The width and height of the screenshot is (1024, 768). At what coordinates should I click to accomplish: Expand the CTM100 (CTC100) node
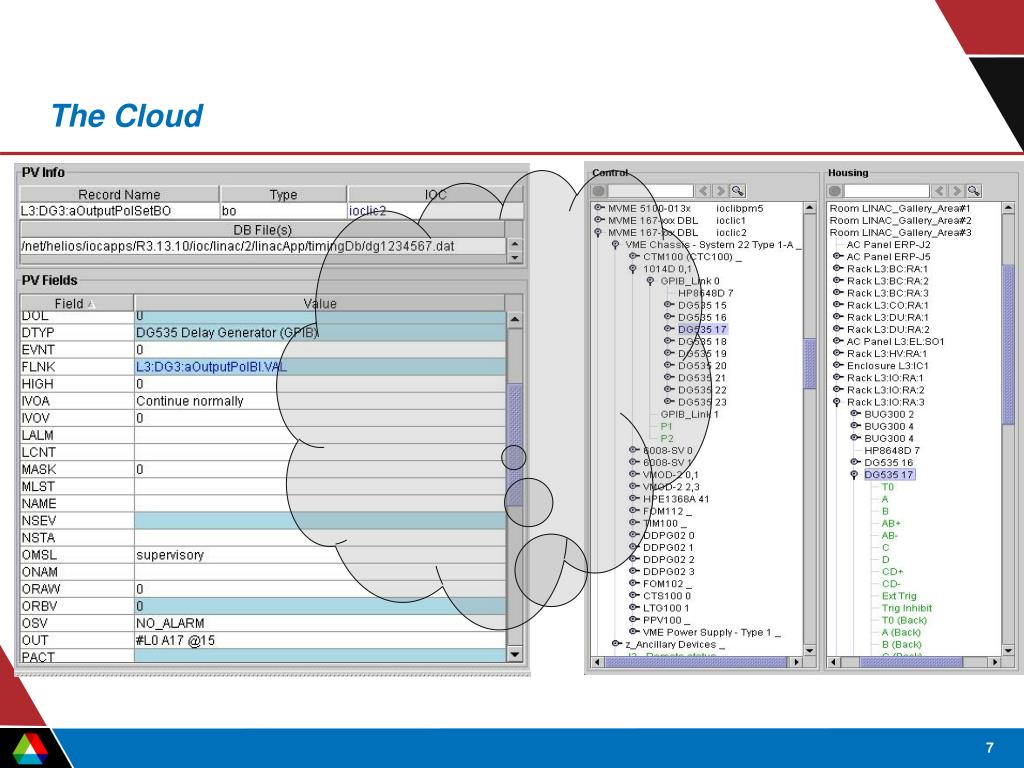click(x=633, y=257)
